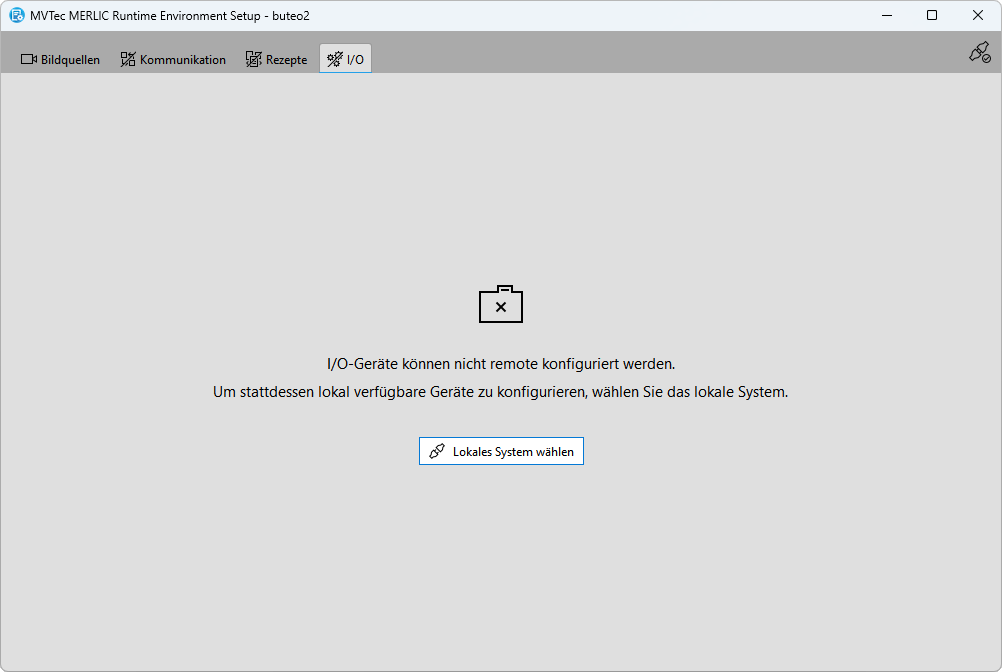Click the 'I/O-Geräte können nicht remote' message
The width and height of the screenshot is (1002, 672).
point(501,364)
